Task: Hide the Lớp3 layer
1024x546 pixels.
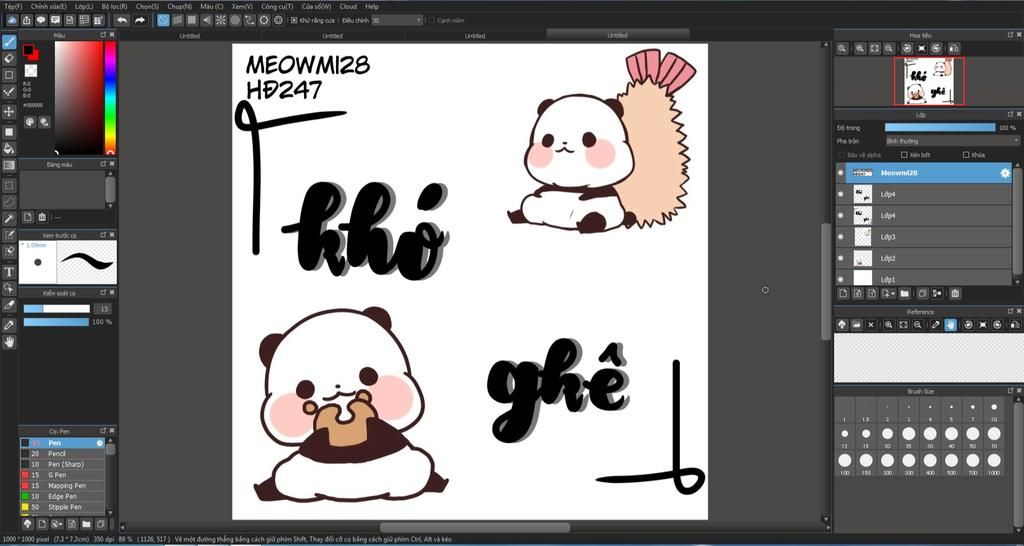Action: point(840,237)
